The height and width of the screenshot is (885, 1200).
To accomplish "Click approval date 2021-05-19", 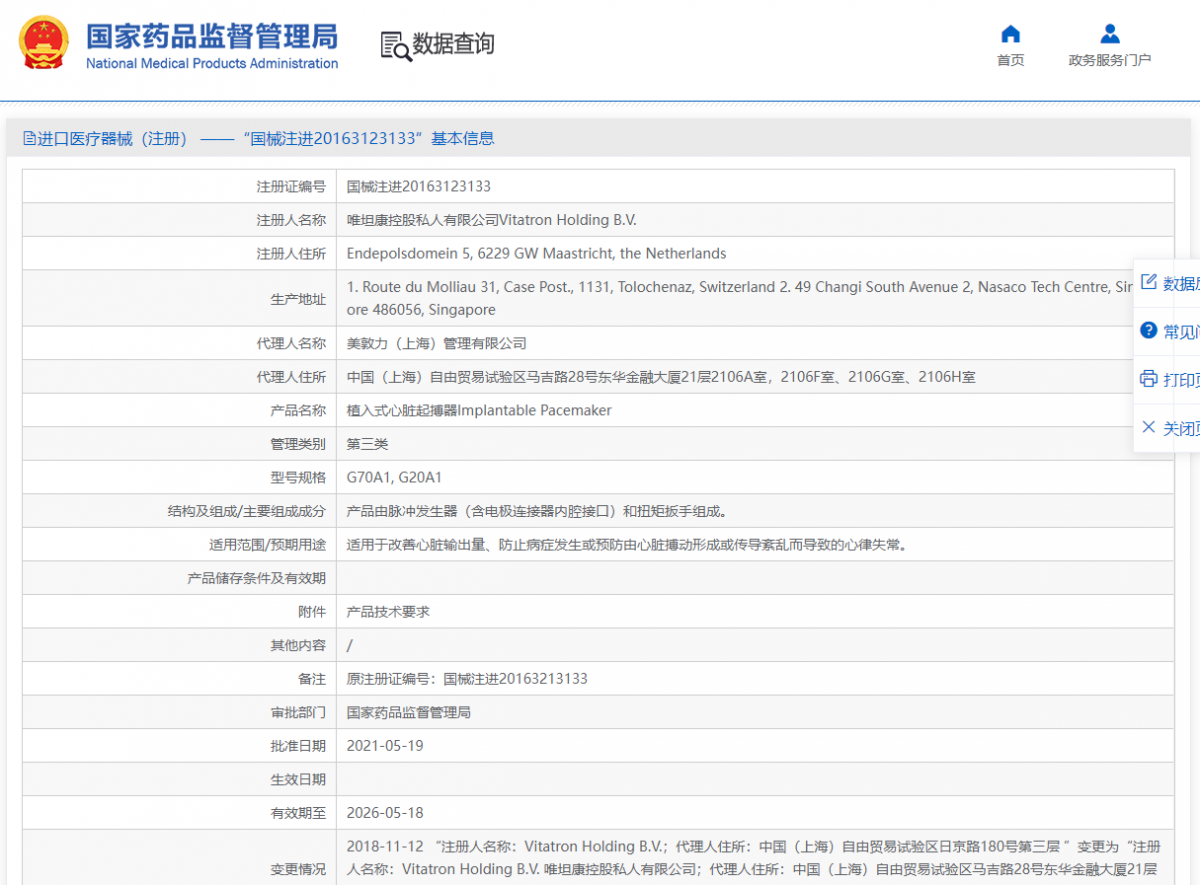I will 385,745.
